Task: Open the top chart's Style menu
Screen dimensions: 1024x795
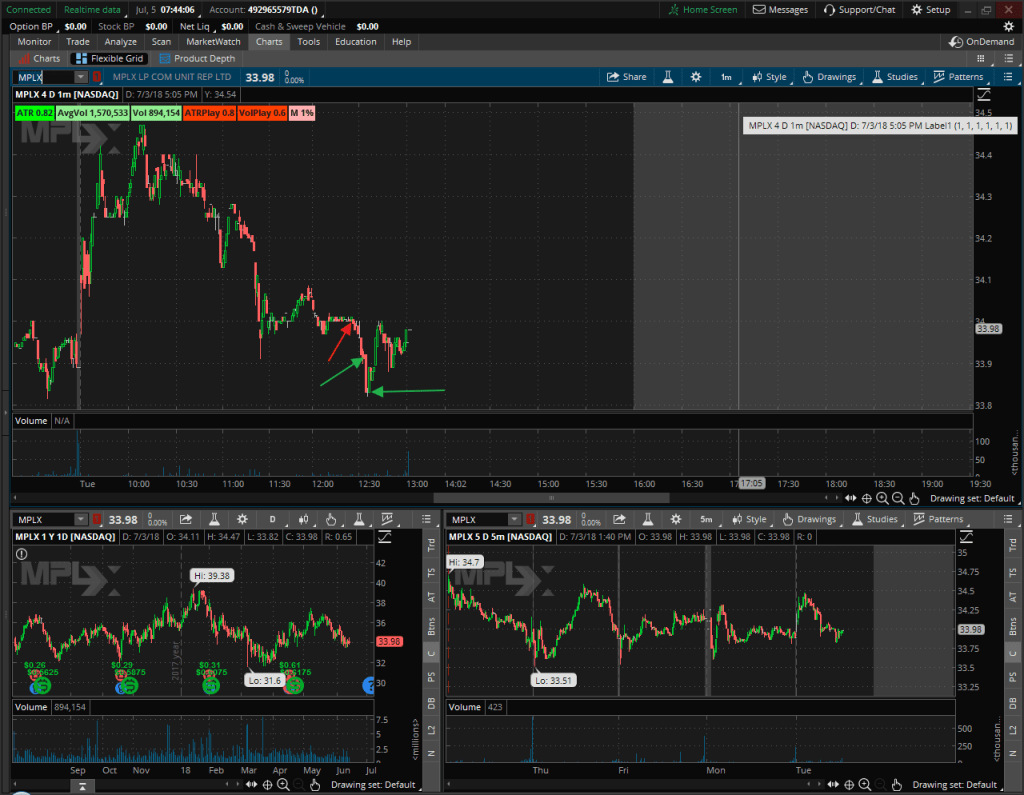Action: [x=769, y=77]
